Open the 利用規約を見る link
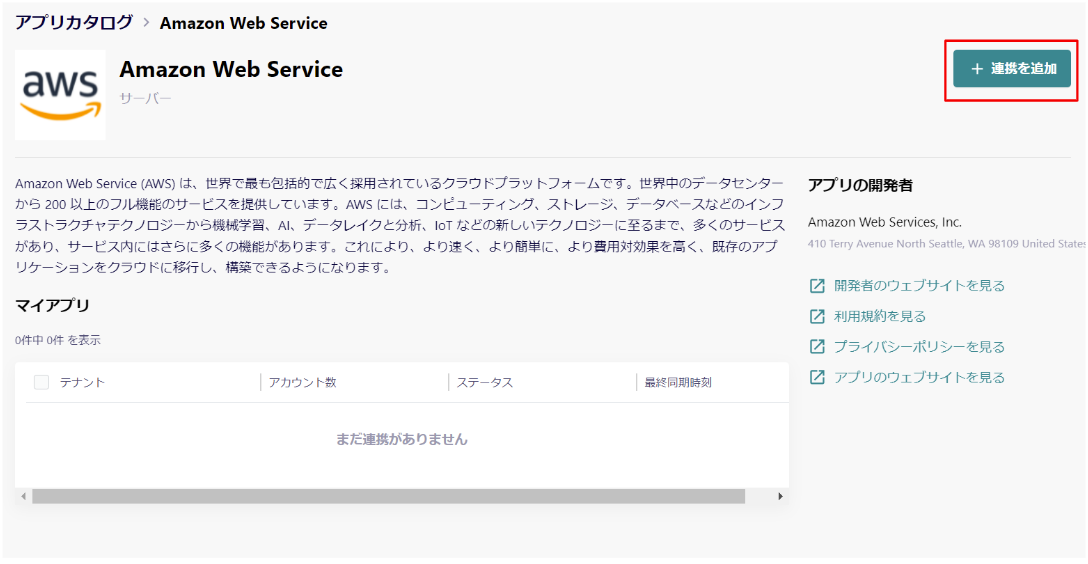1088x564 pixels. pos(879,316)
